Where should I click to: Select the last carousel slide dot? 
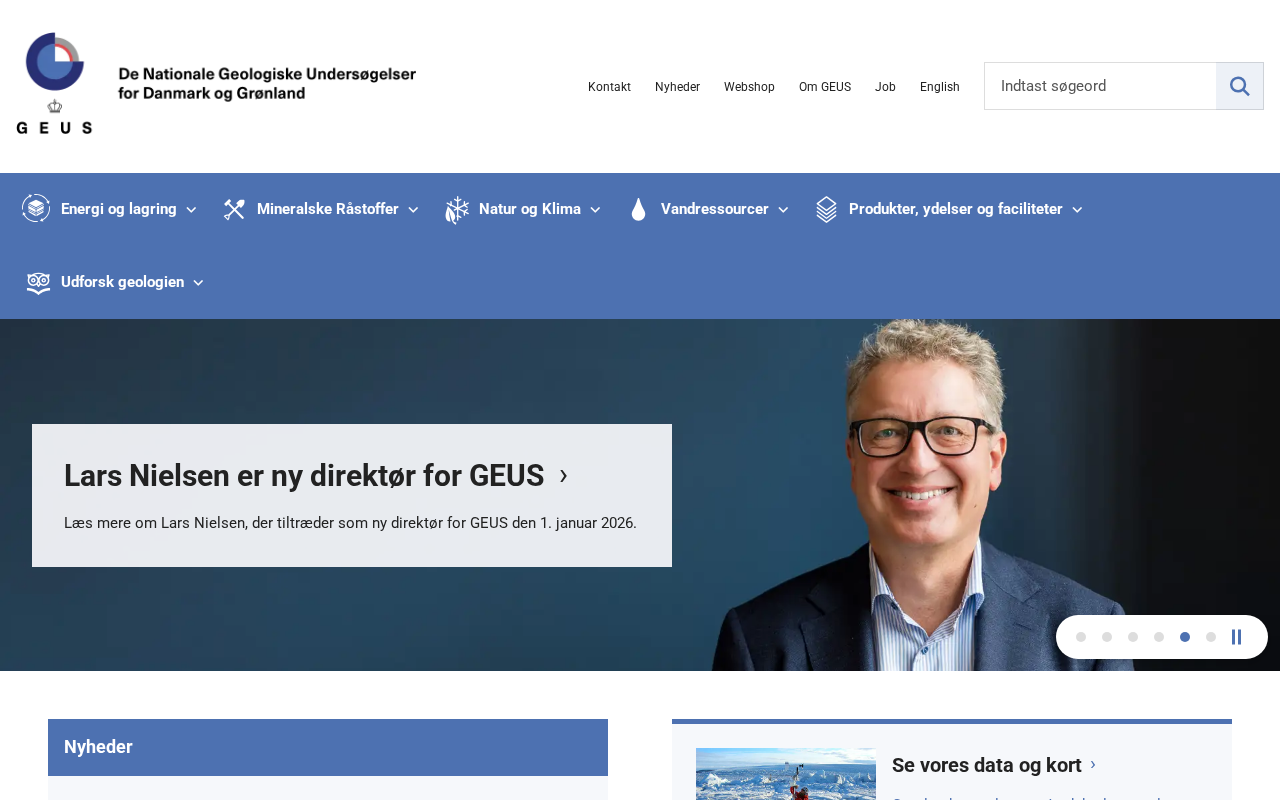tap(1211, 637)
